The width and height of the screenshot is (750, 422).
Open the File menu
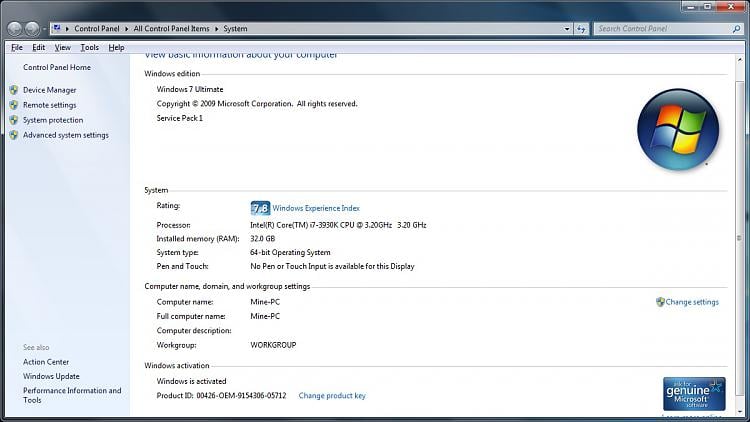(x=17, y=47)
